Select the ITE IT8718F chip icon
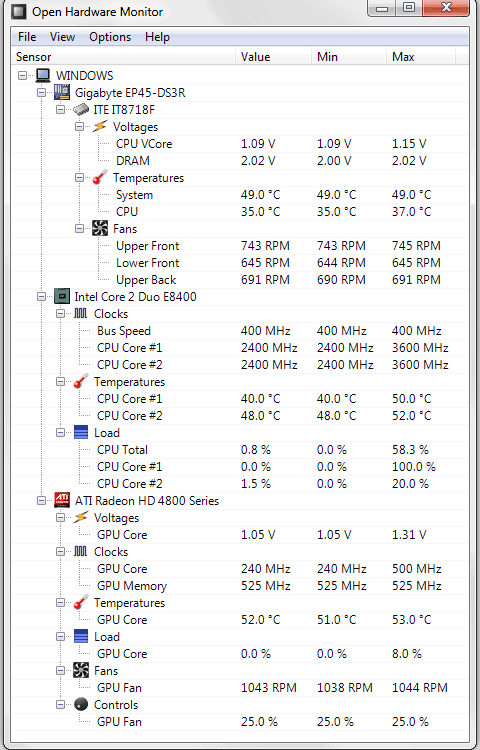Screen dimensions: 480x750 pos(81,110)
